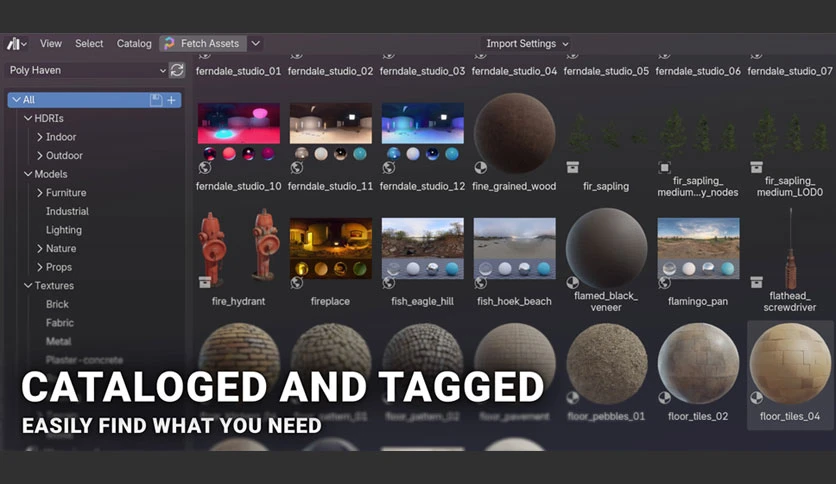Select the Fabric texture catalog
Image resolution: width=836 pixels, height=484 pixels.
(60, 323)
